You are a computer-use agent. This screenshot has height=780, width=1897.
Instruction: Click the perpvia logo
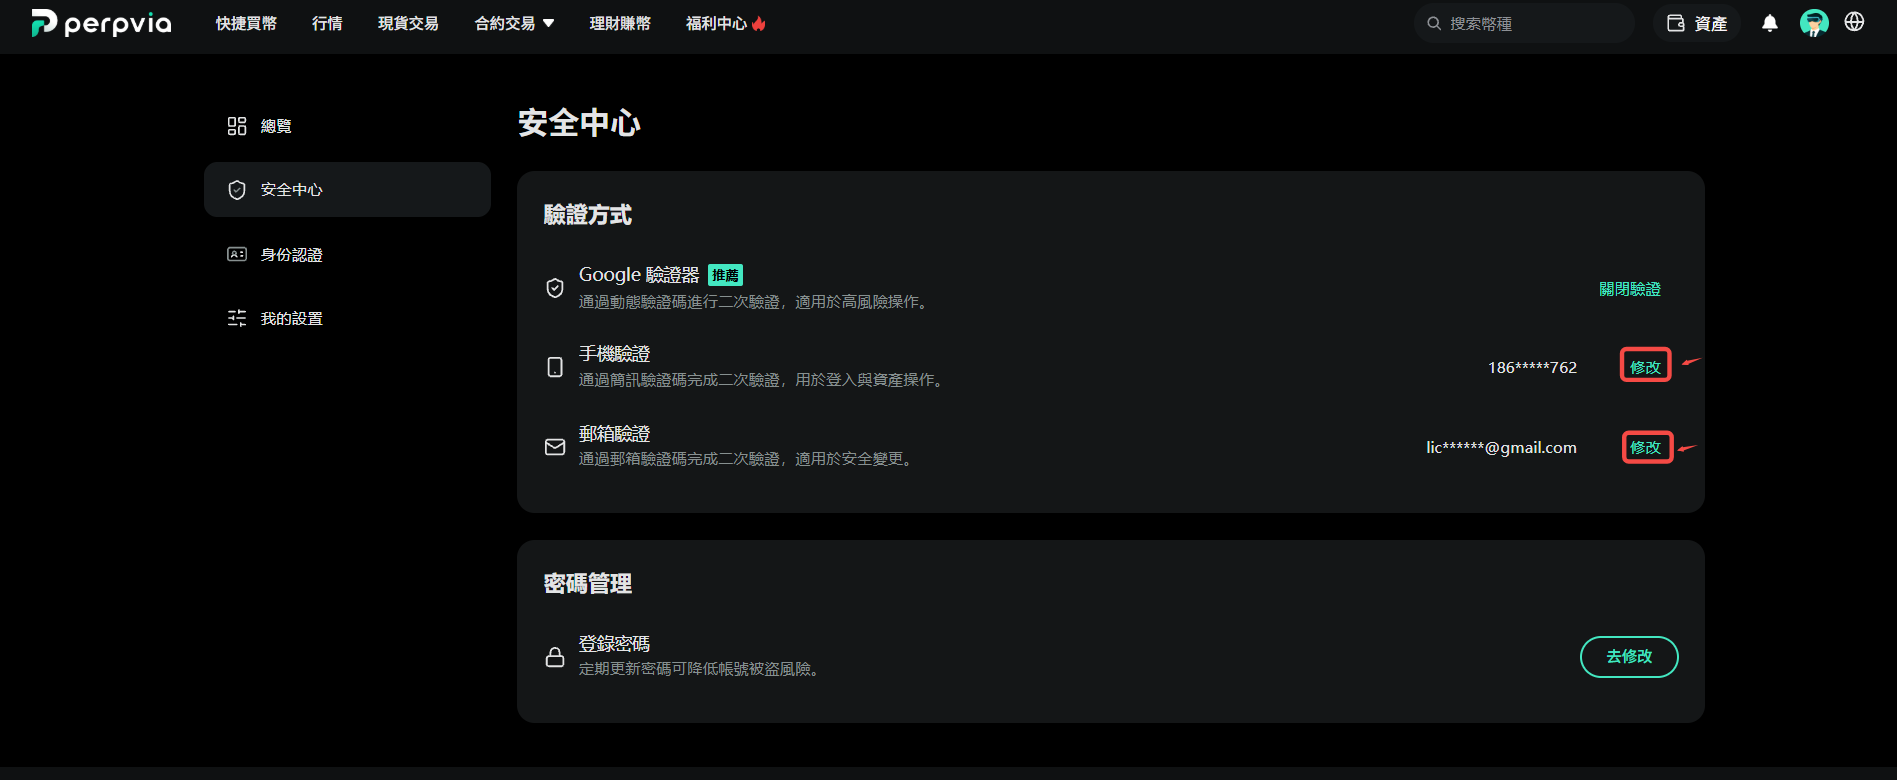tap(101, 23)
